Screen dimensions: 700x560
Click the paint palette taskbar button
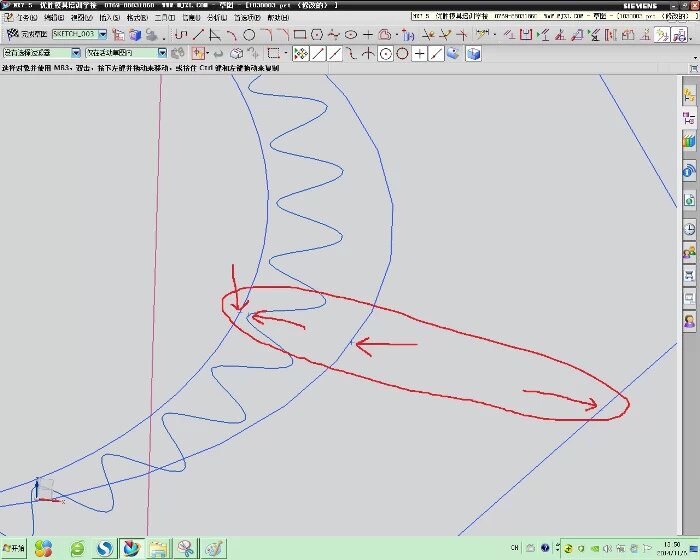click(x=213, y=547)
